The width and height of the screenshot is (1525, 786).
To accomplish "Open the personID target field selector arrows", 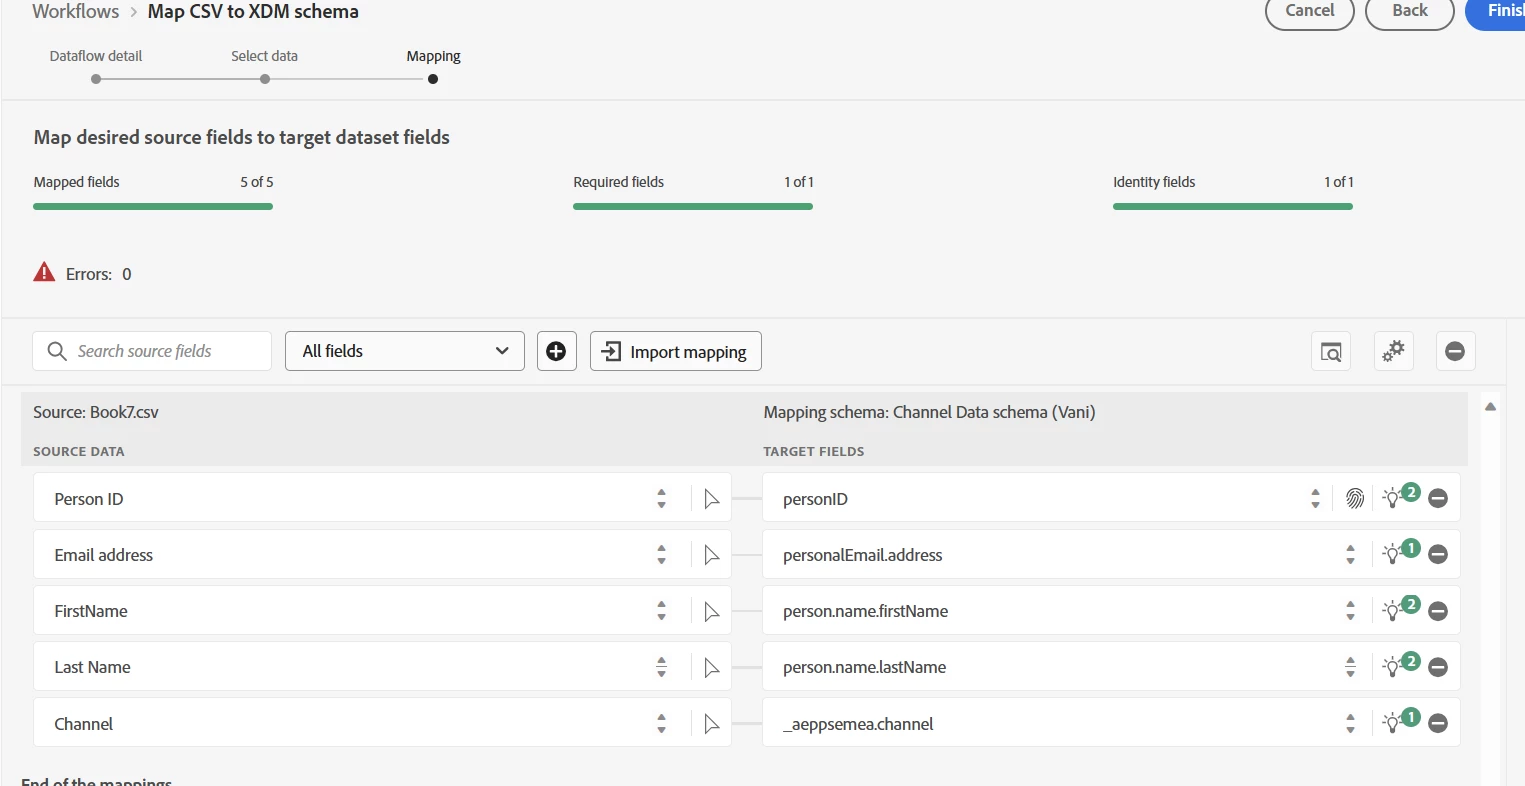I will click(x=1315, y=499).
